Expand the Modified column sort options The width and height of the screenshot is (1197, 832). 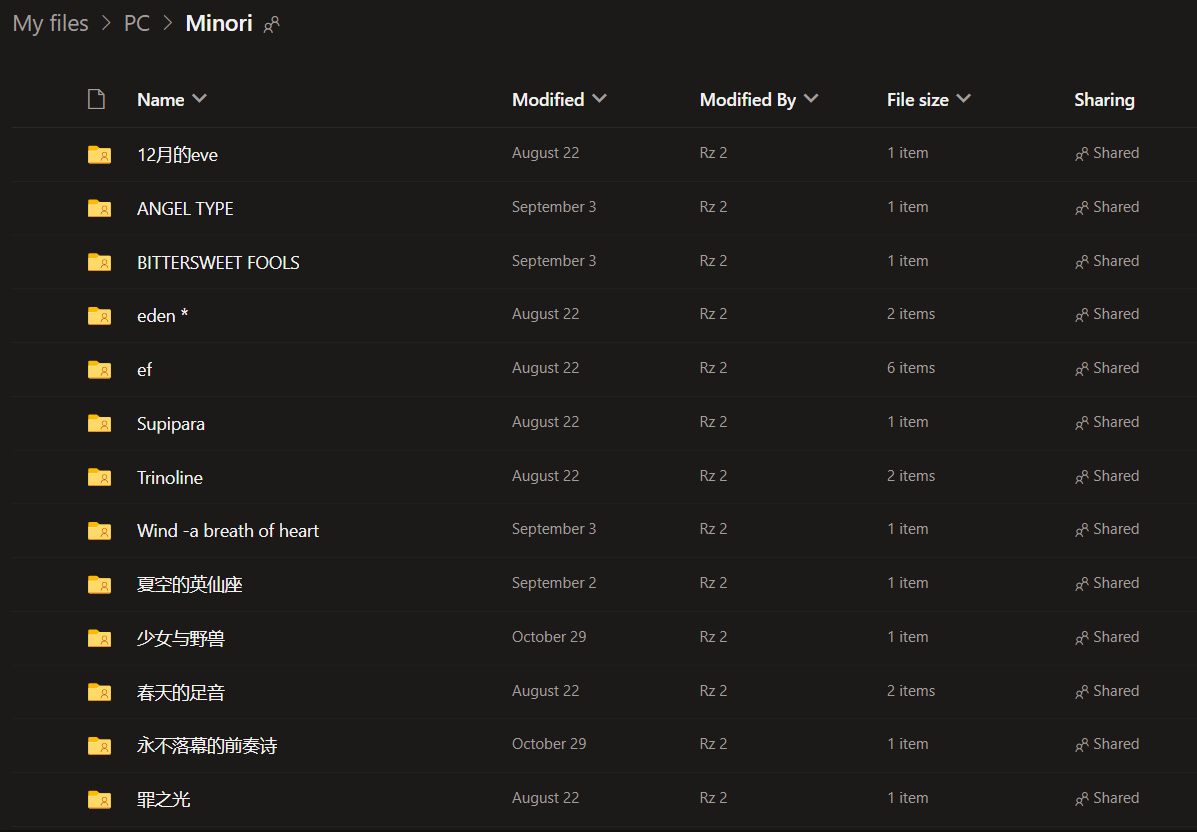coord(599,99)
